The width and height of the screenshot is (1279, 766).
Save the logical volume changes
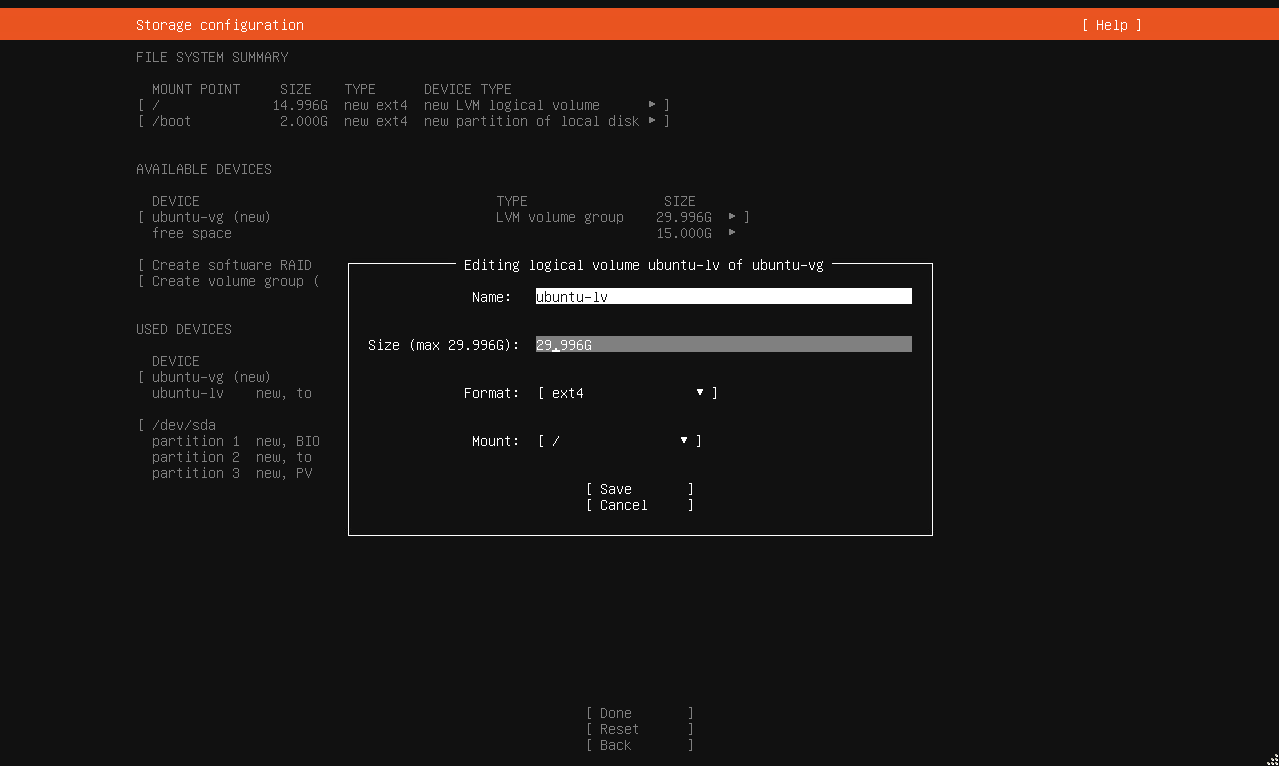[x=639, y=489]
